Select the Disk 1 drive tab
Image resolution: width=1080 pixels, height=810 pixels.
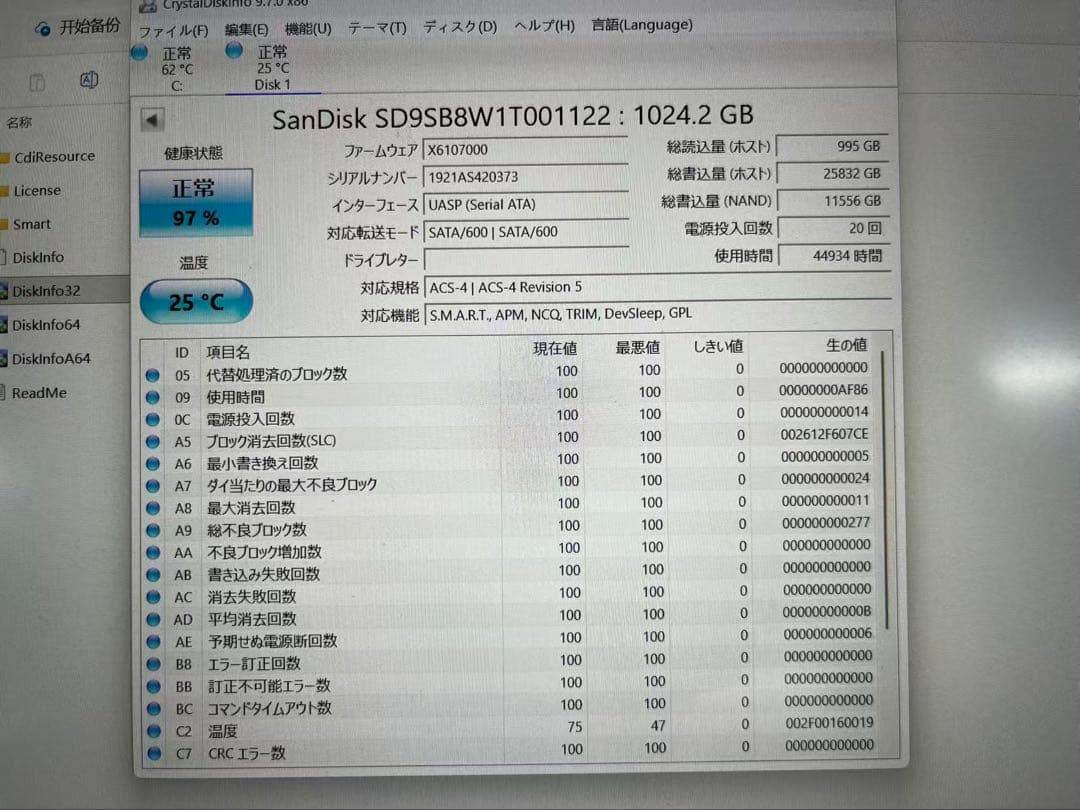tap(272, 67)
